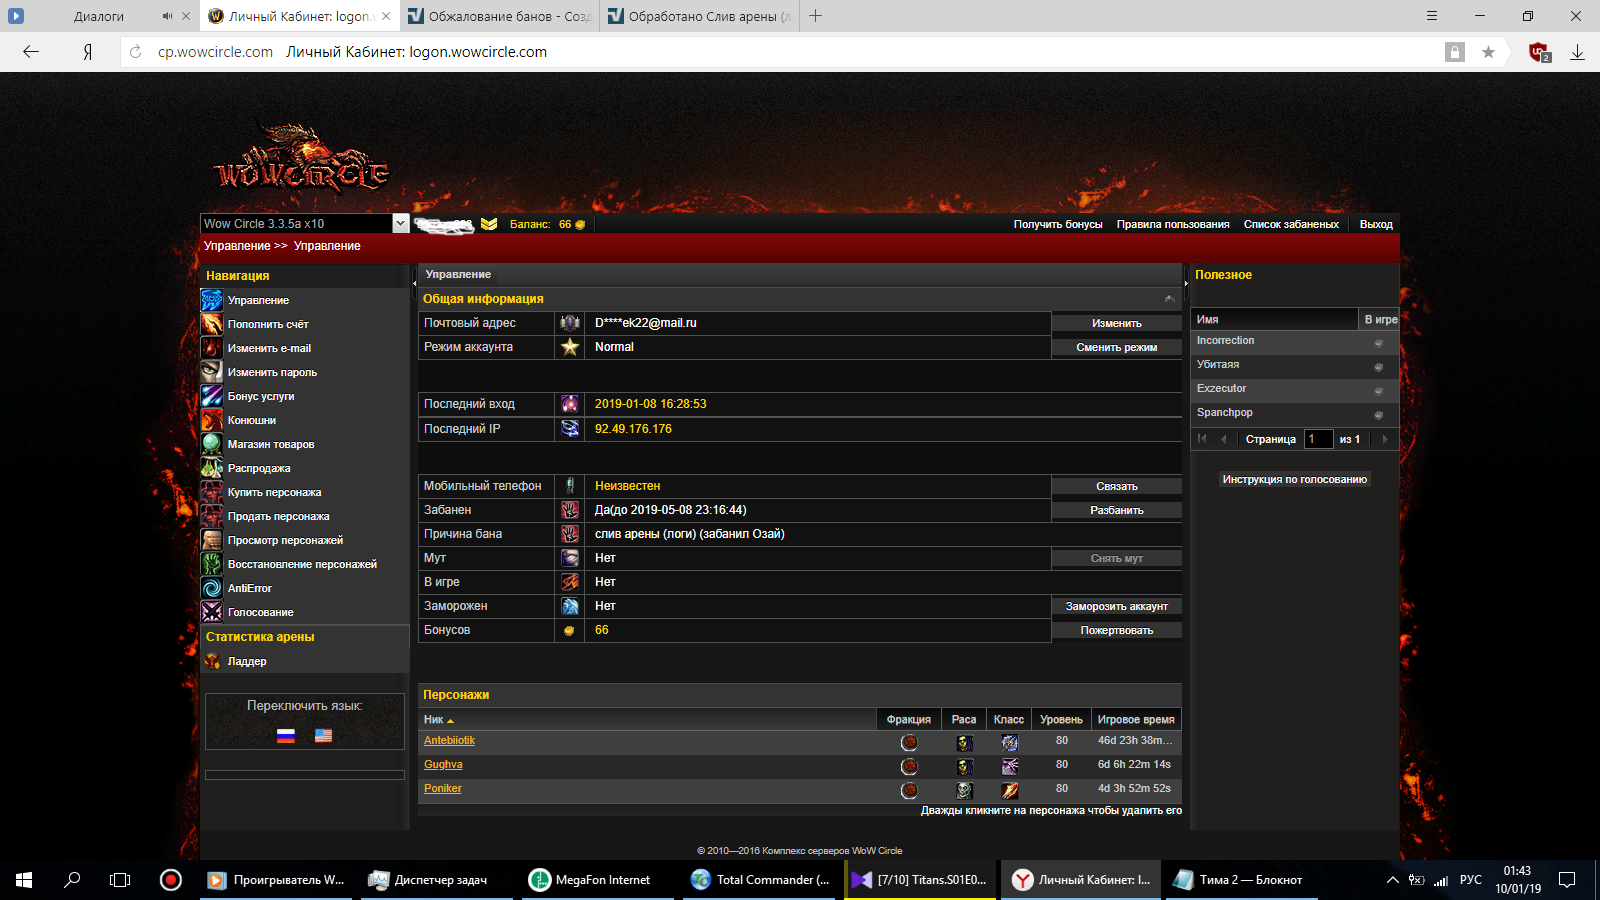Click the Голосование sidebar icon

point(212,612)
